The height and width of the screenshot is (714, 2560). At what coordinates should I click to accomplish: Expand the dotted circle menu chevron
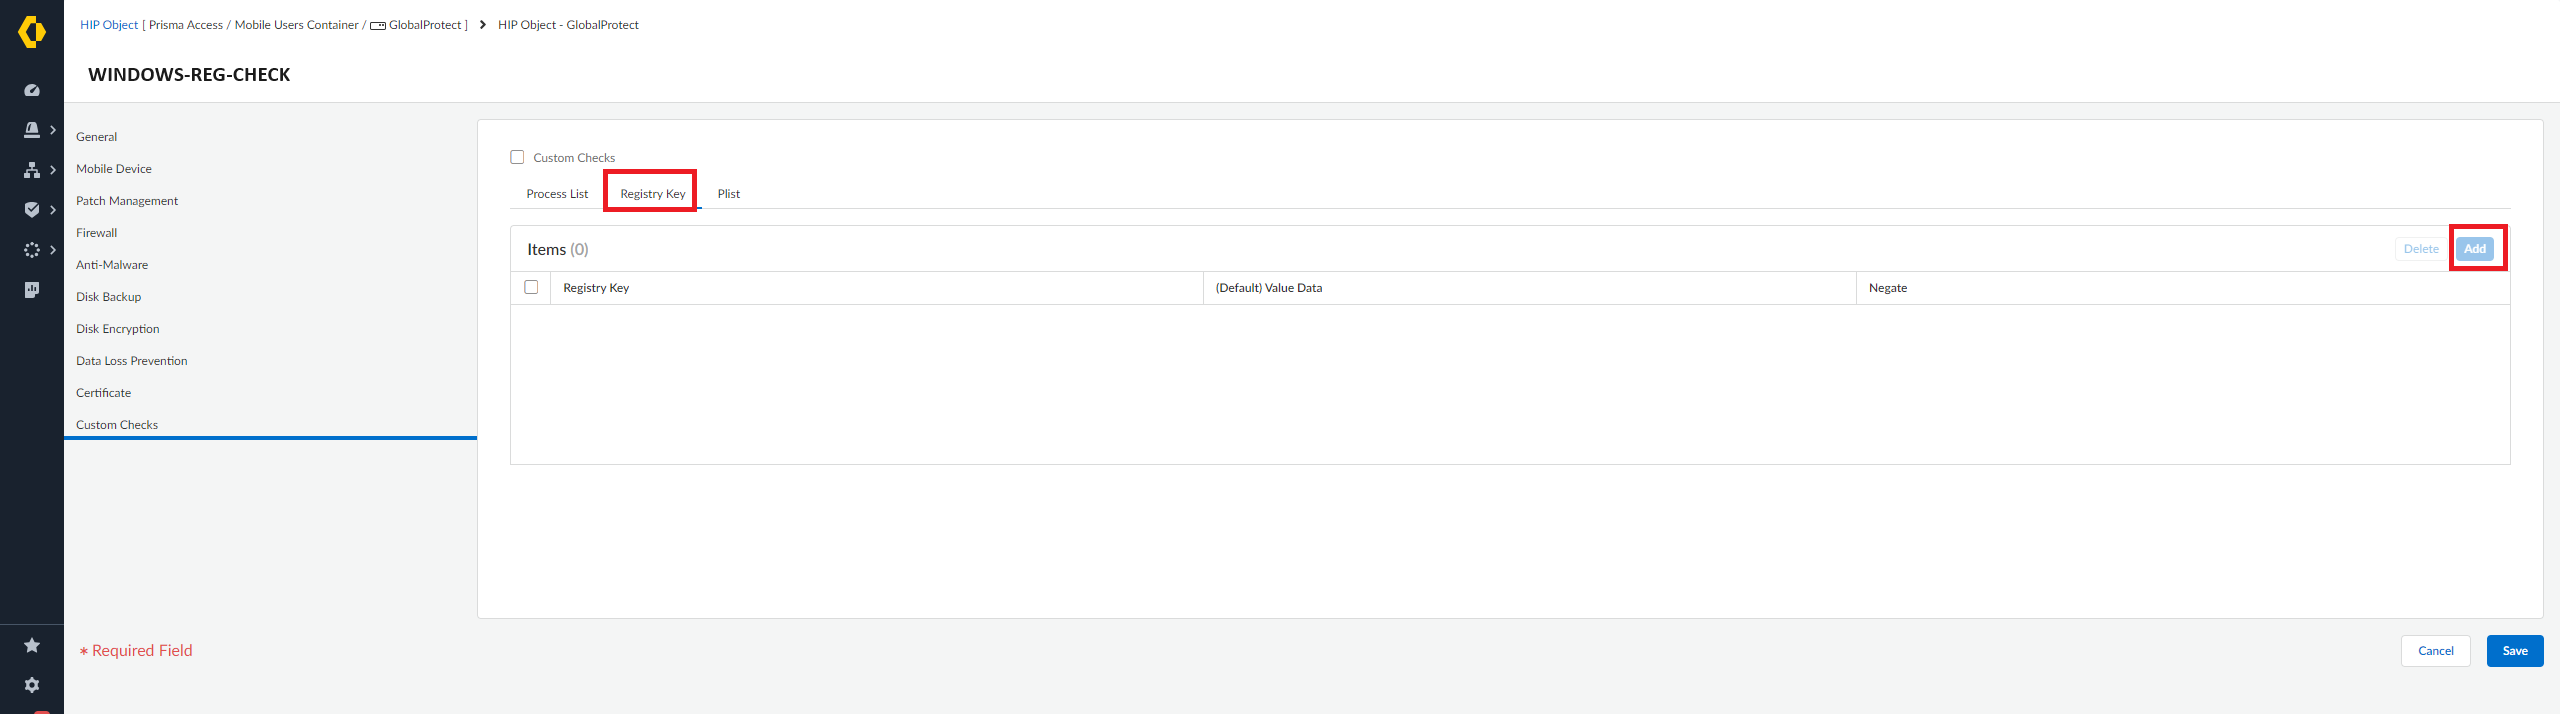coord(53,250)
